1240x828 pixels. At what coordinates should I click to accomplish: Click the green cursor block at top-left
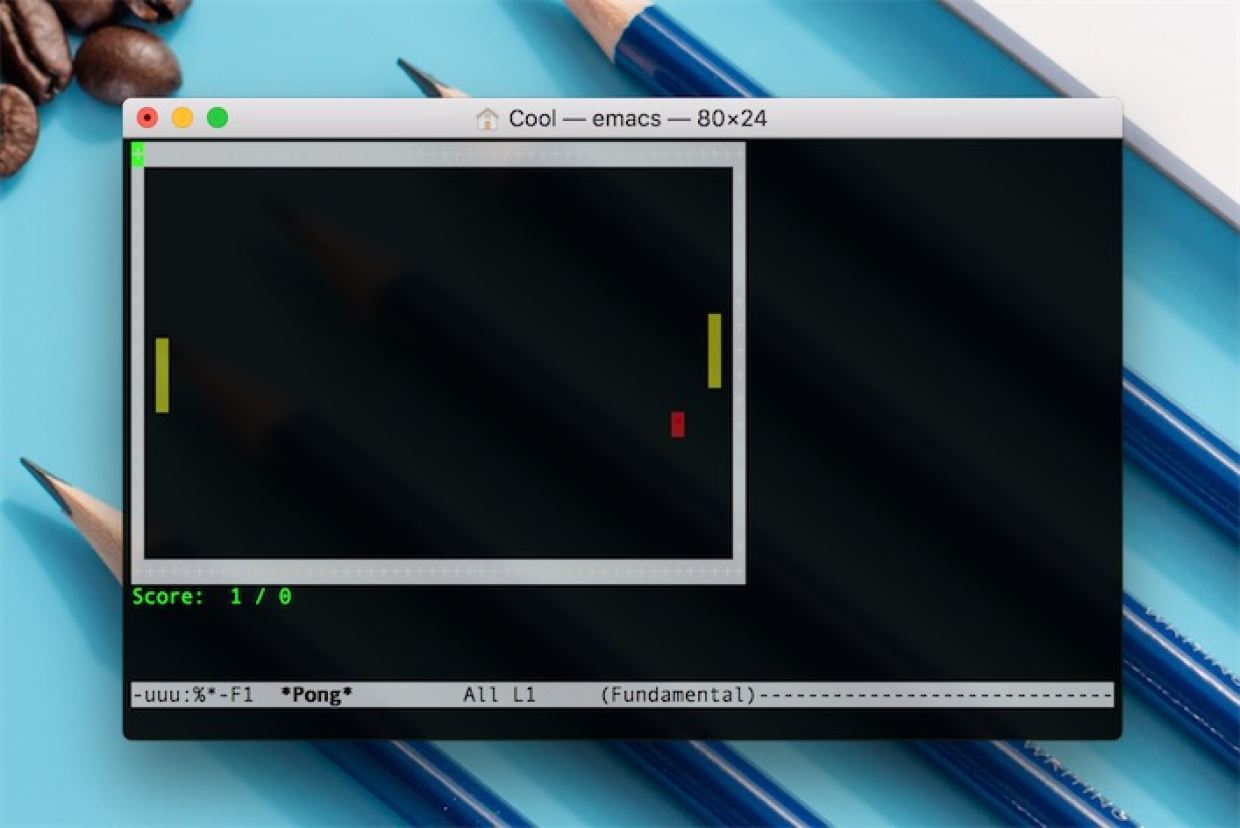pyautogui.click(x=138, y=154)
